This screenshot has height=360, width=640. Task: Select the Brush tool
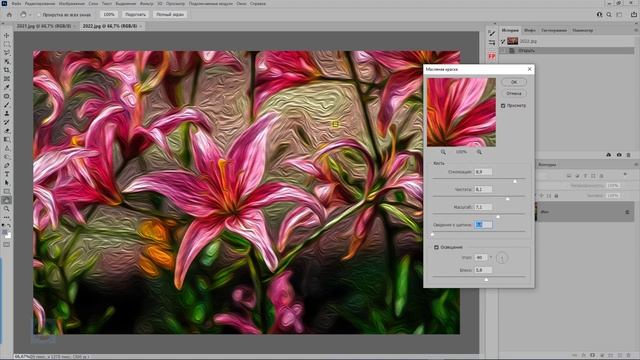tap(7, 105)
